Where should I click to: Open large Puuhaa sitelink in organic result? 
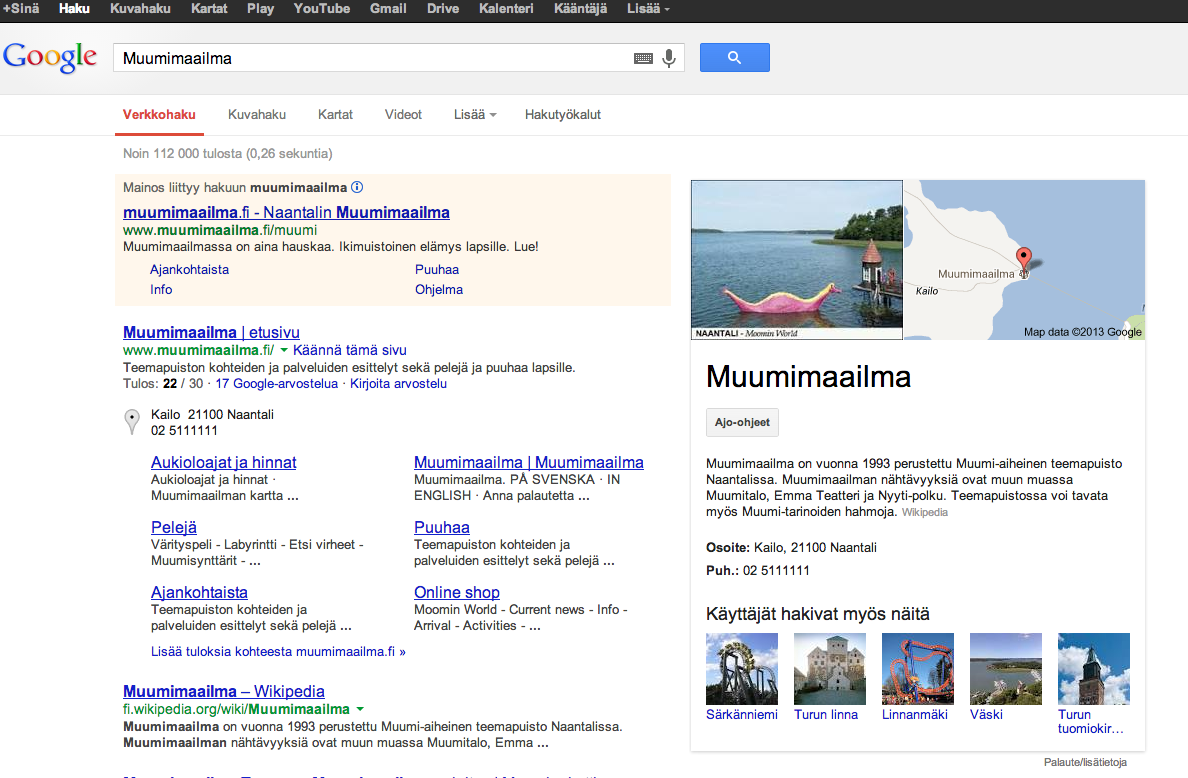pos(442,527)
